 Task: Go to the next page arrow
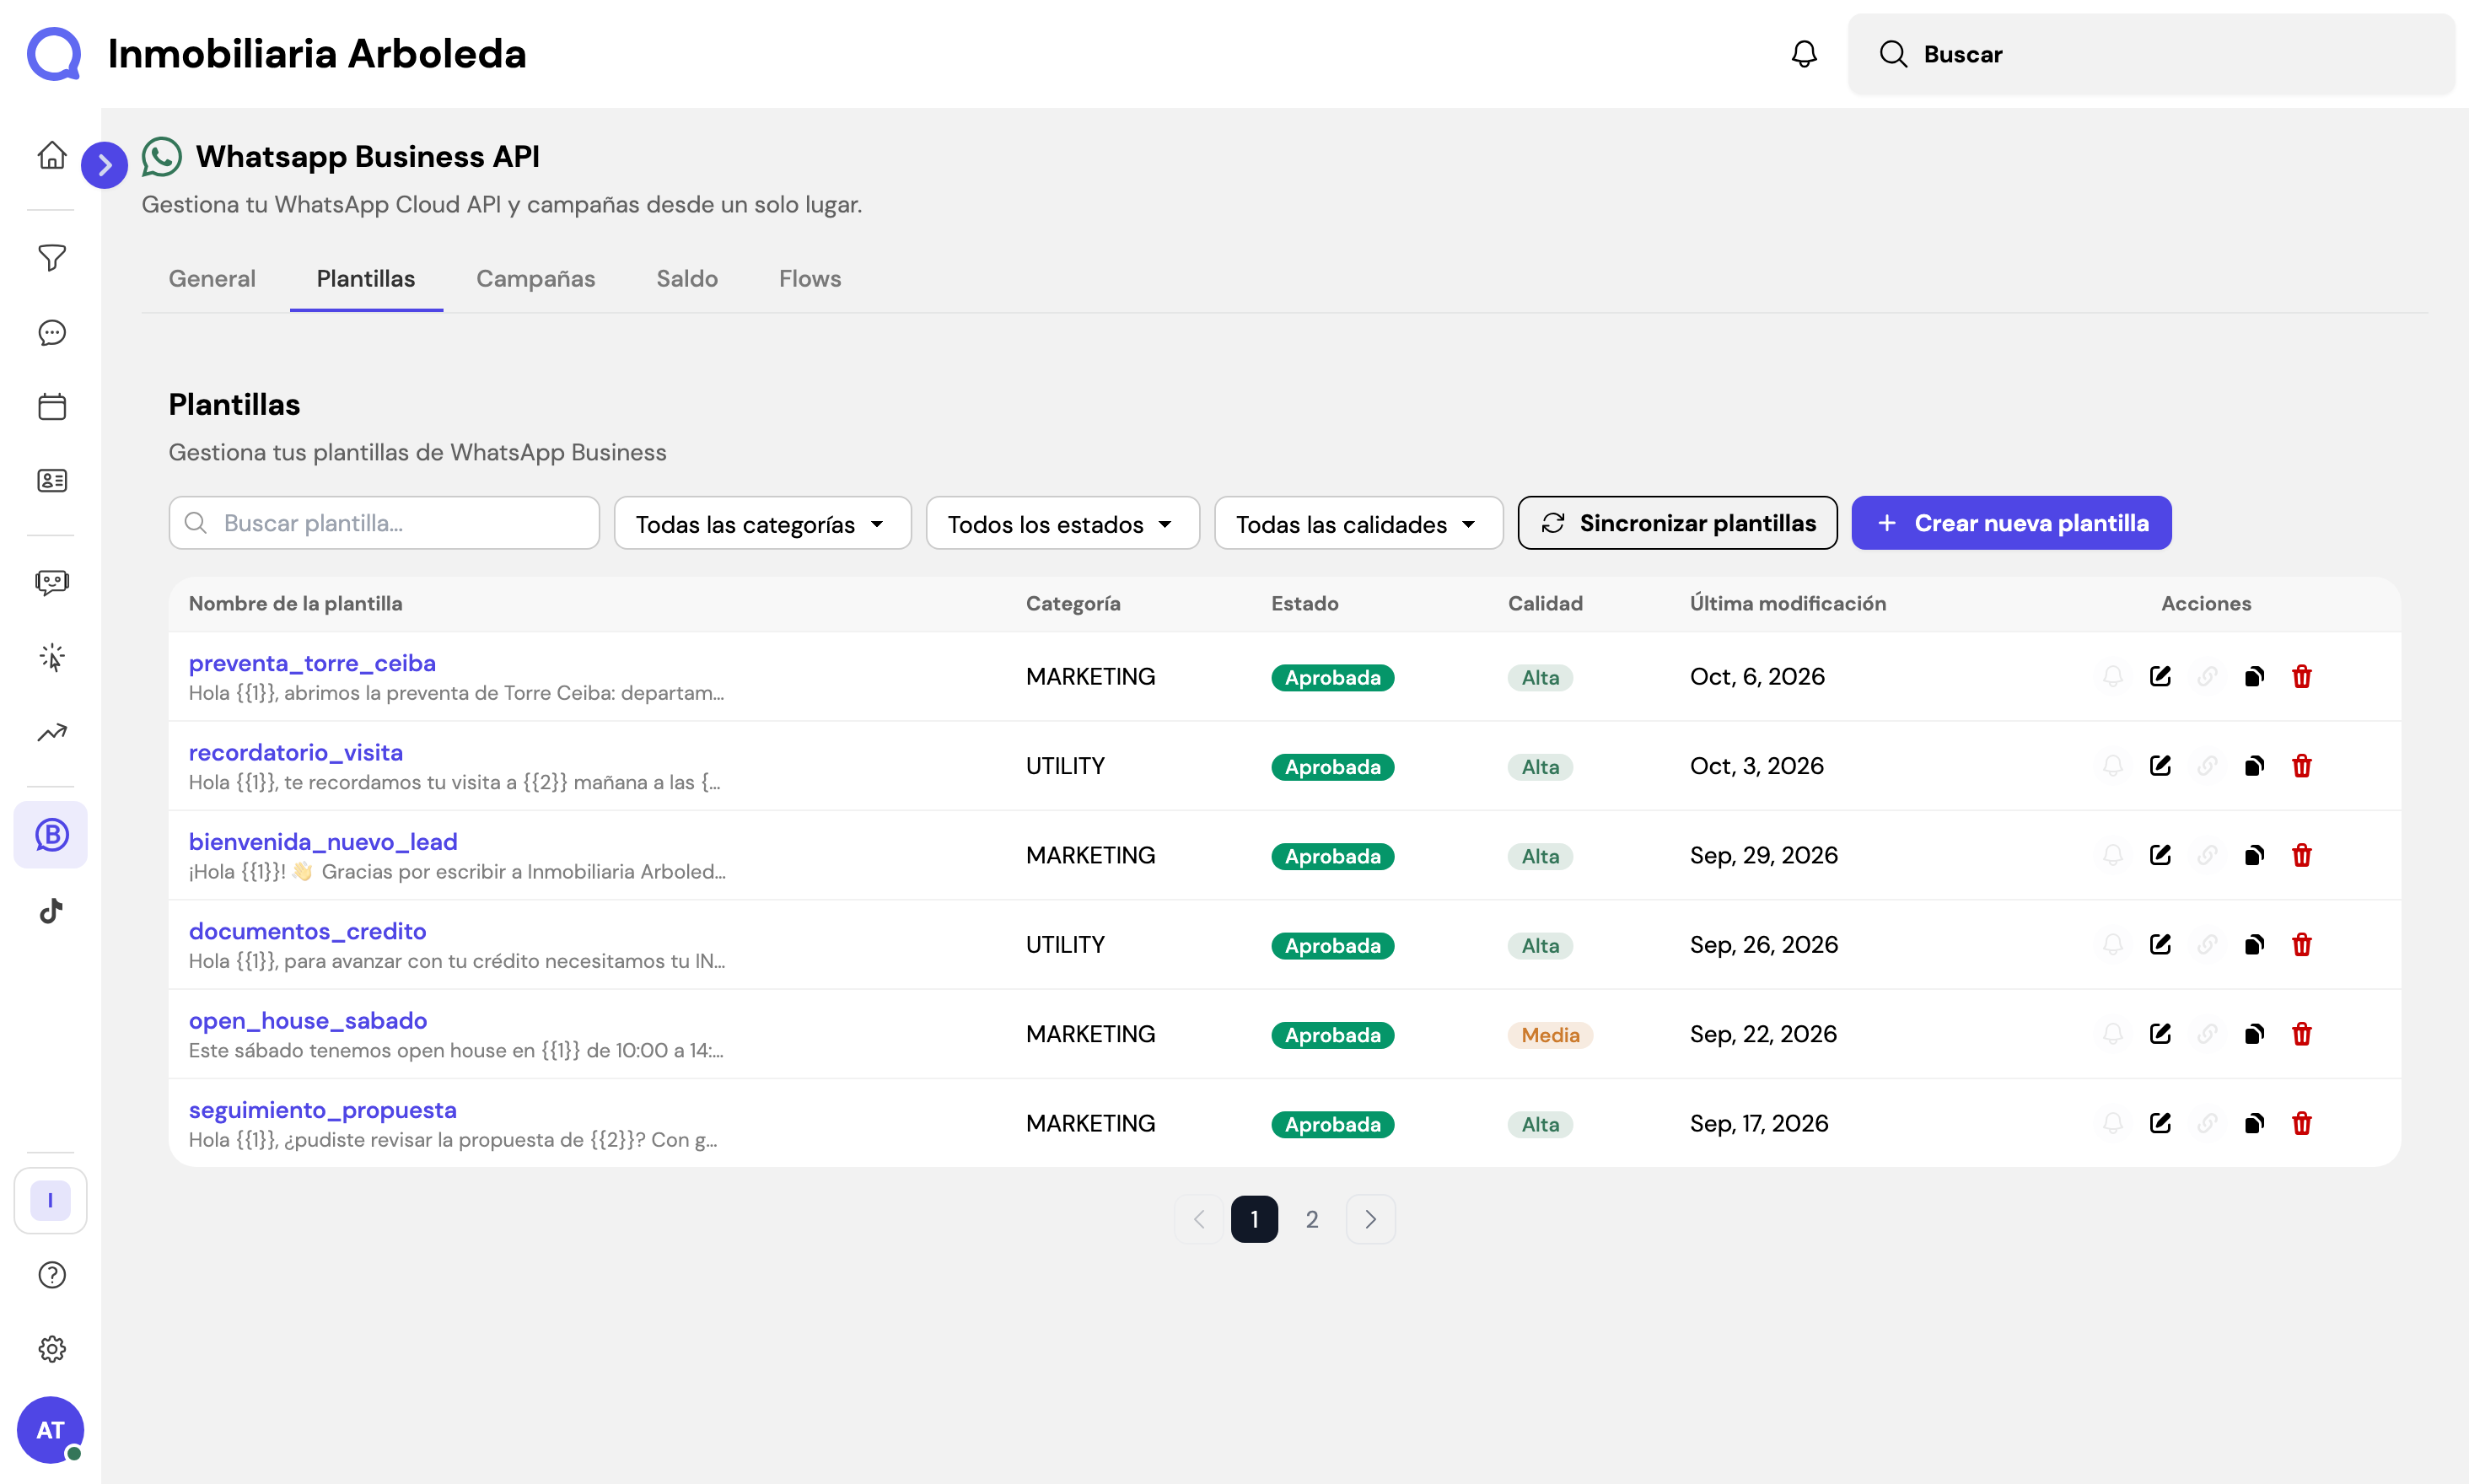1370,1219
